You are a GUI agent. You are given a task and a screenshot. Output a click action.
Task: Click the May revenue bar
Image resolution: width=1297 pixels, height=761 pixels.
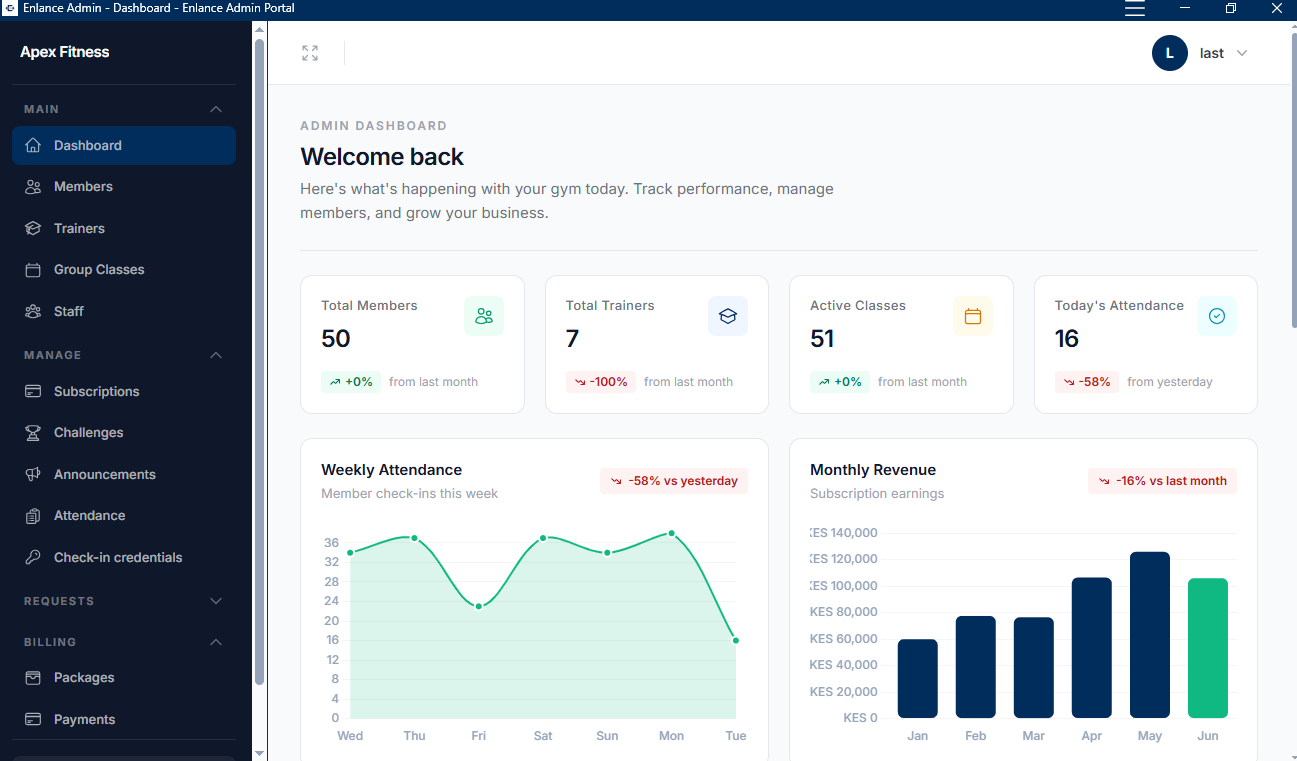tap(1150, 635)
